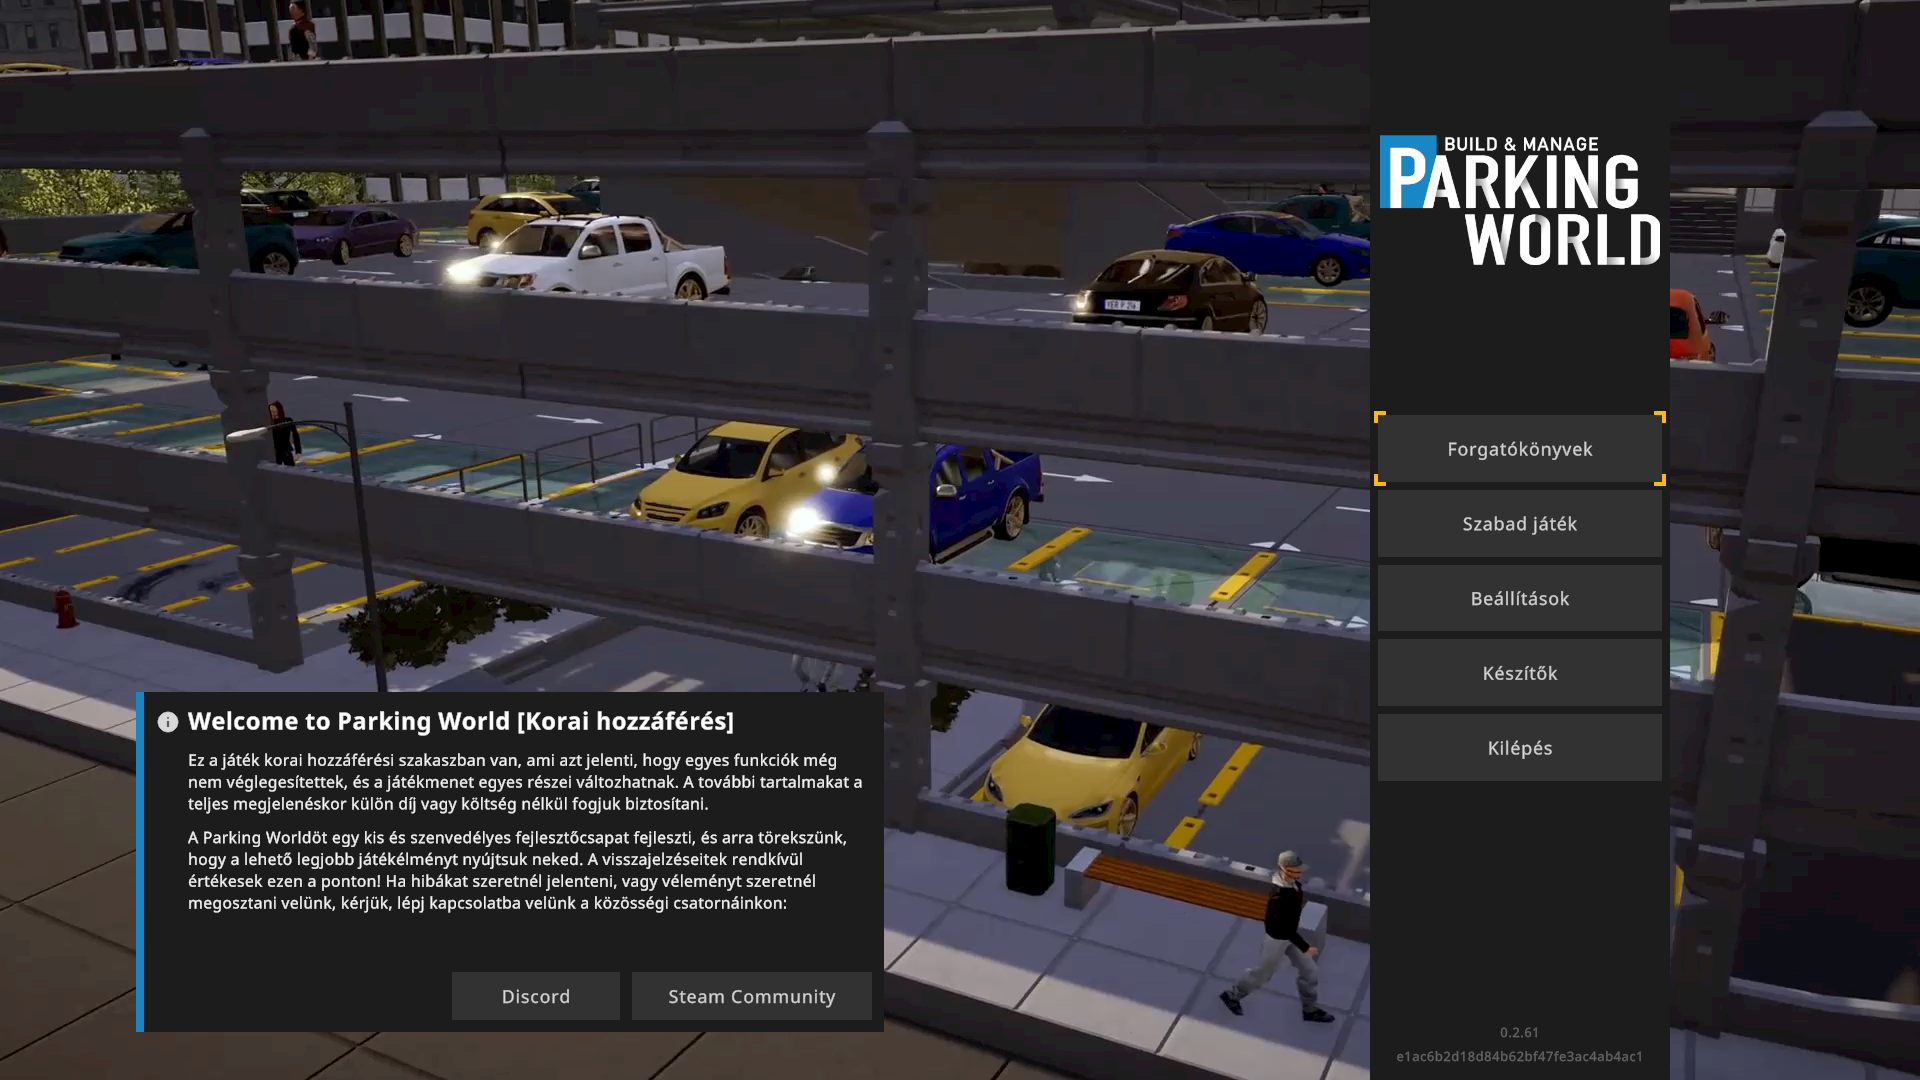
Task: Click the Welcome to Parking World heading
Action: (461, 721)
